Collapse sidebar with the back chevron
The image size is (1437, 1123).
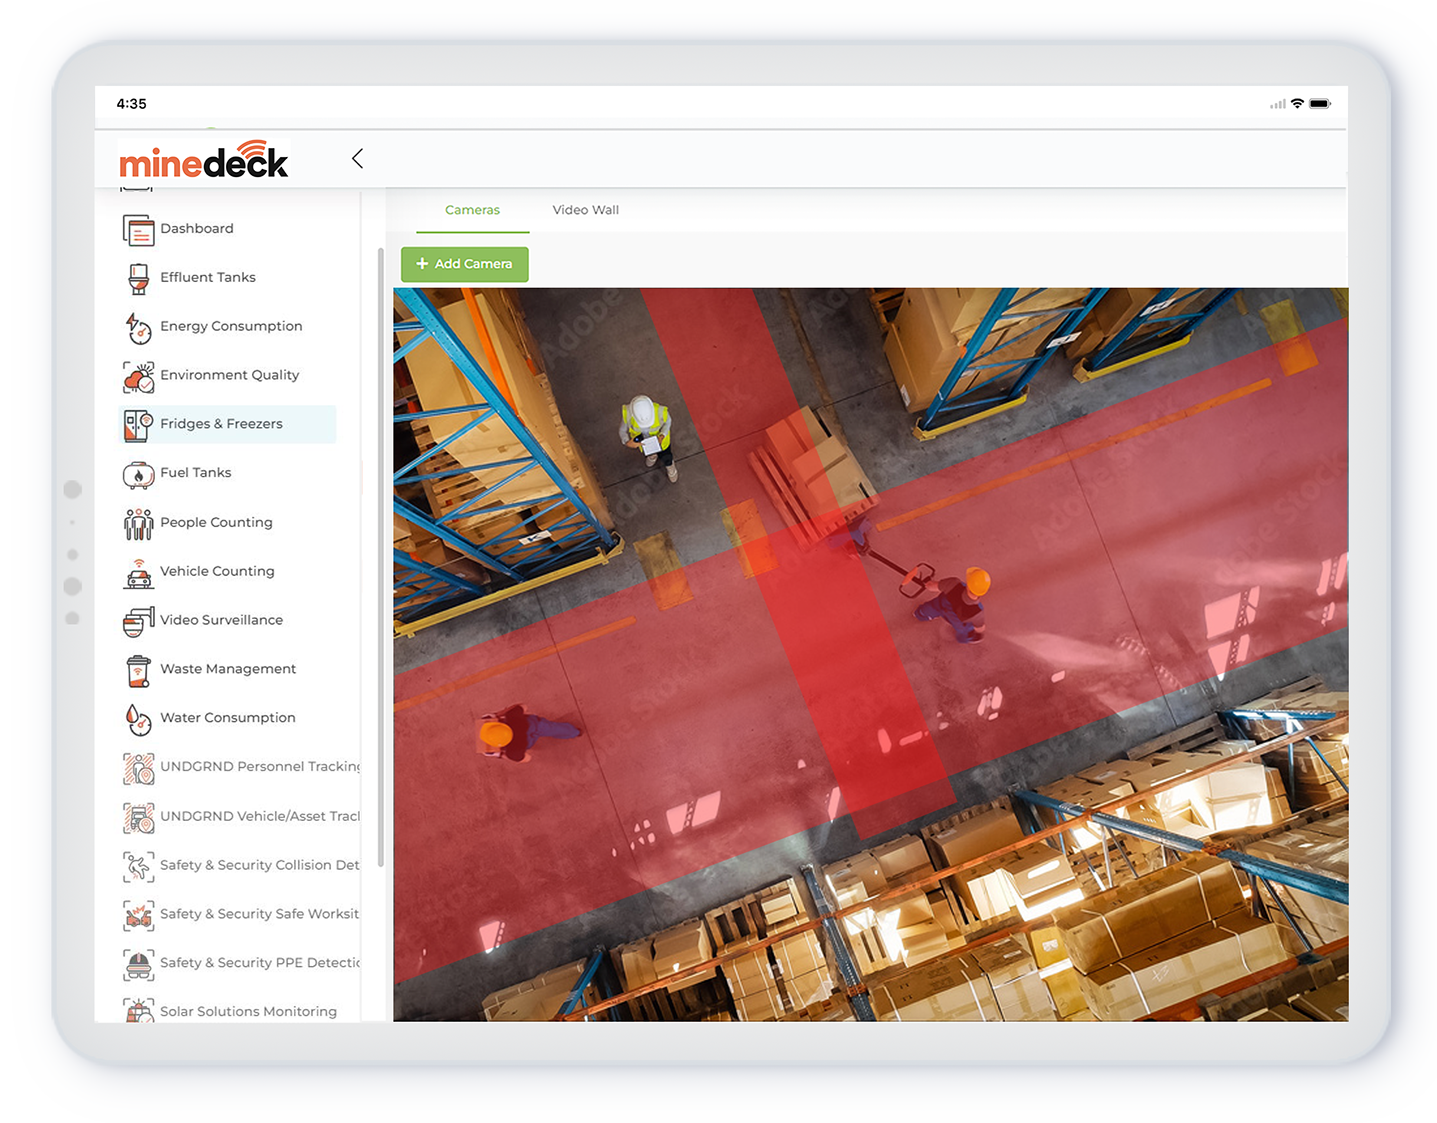pos(357,159)
